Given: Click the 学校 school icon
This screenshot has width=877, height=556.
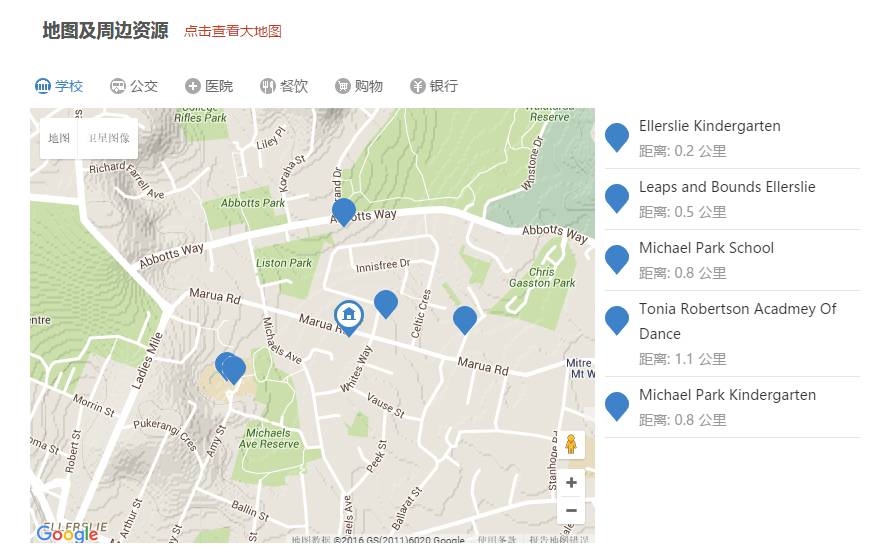Looking at the screenshot, I should (43, 86).
